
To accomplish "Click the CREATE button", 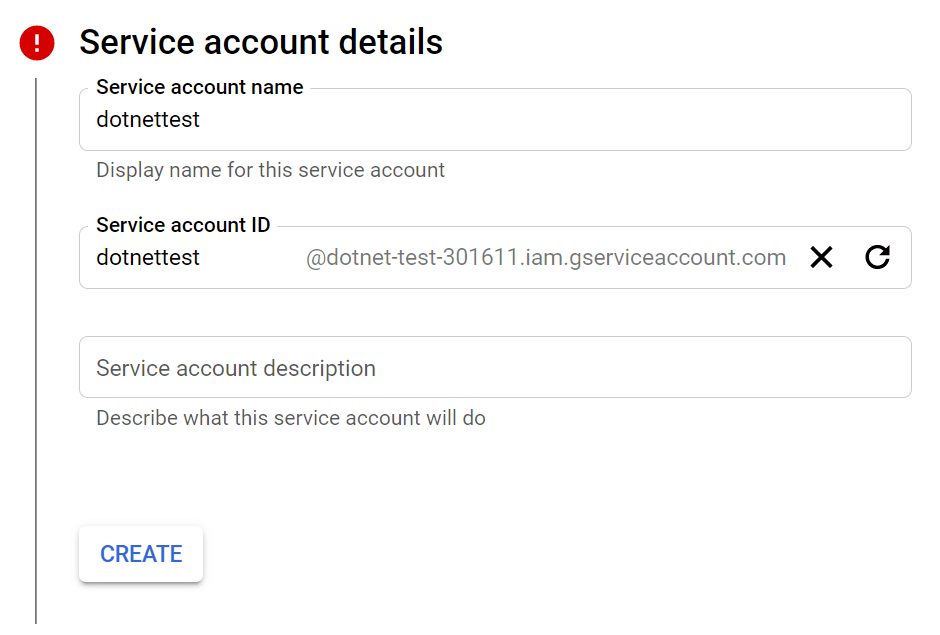I will 140,553.
